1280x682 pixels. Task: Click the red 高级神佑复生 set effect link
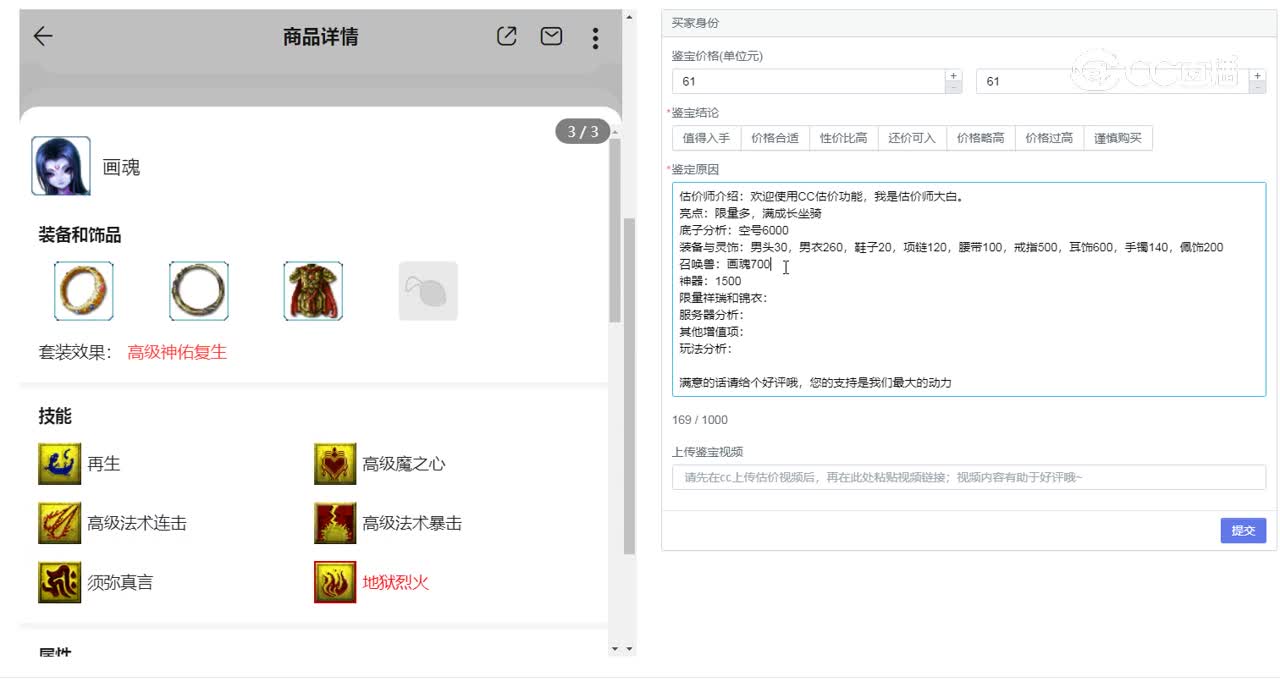click(x=176, y=351)
